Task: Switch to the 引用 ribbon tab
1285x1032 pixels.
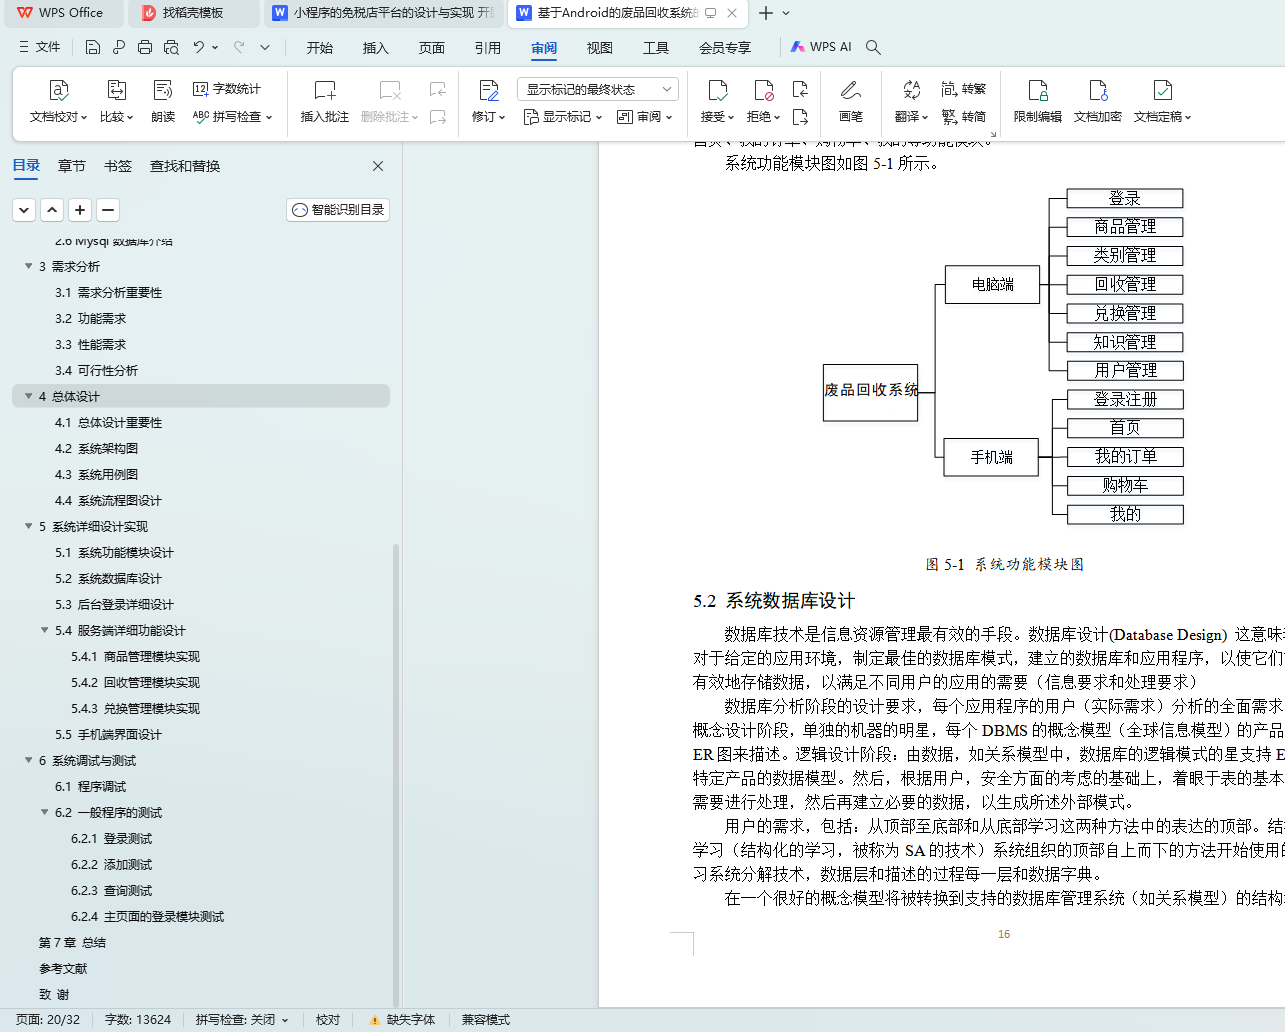Action: tap(488, 48)
